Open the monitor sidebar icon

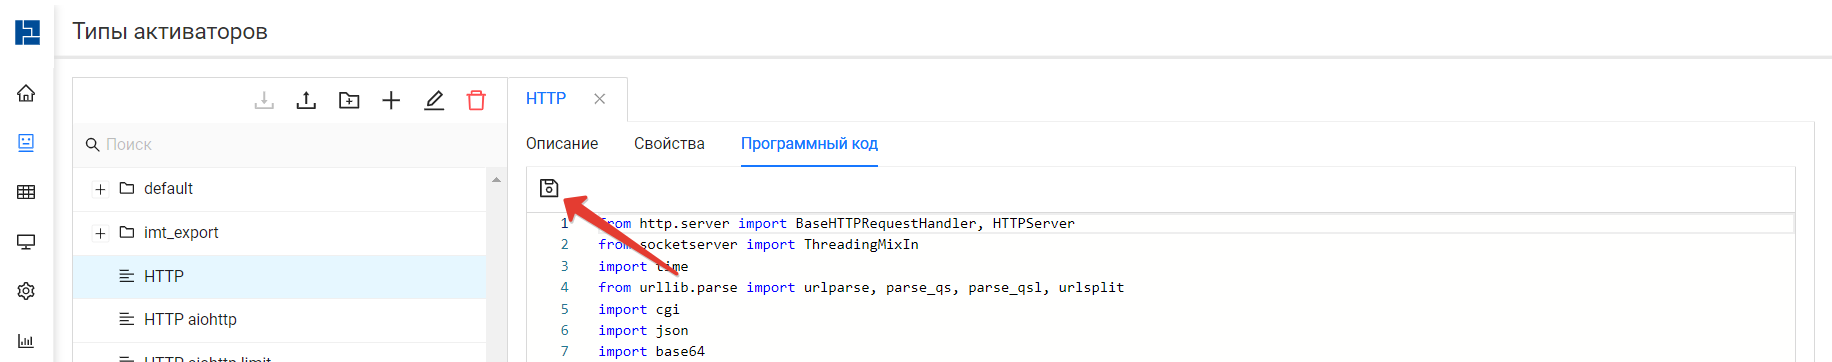coord(26,242)
